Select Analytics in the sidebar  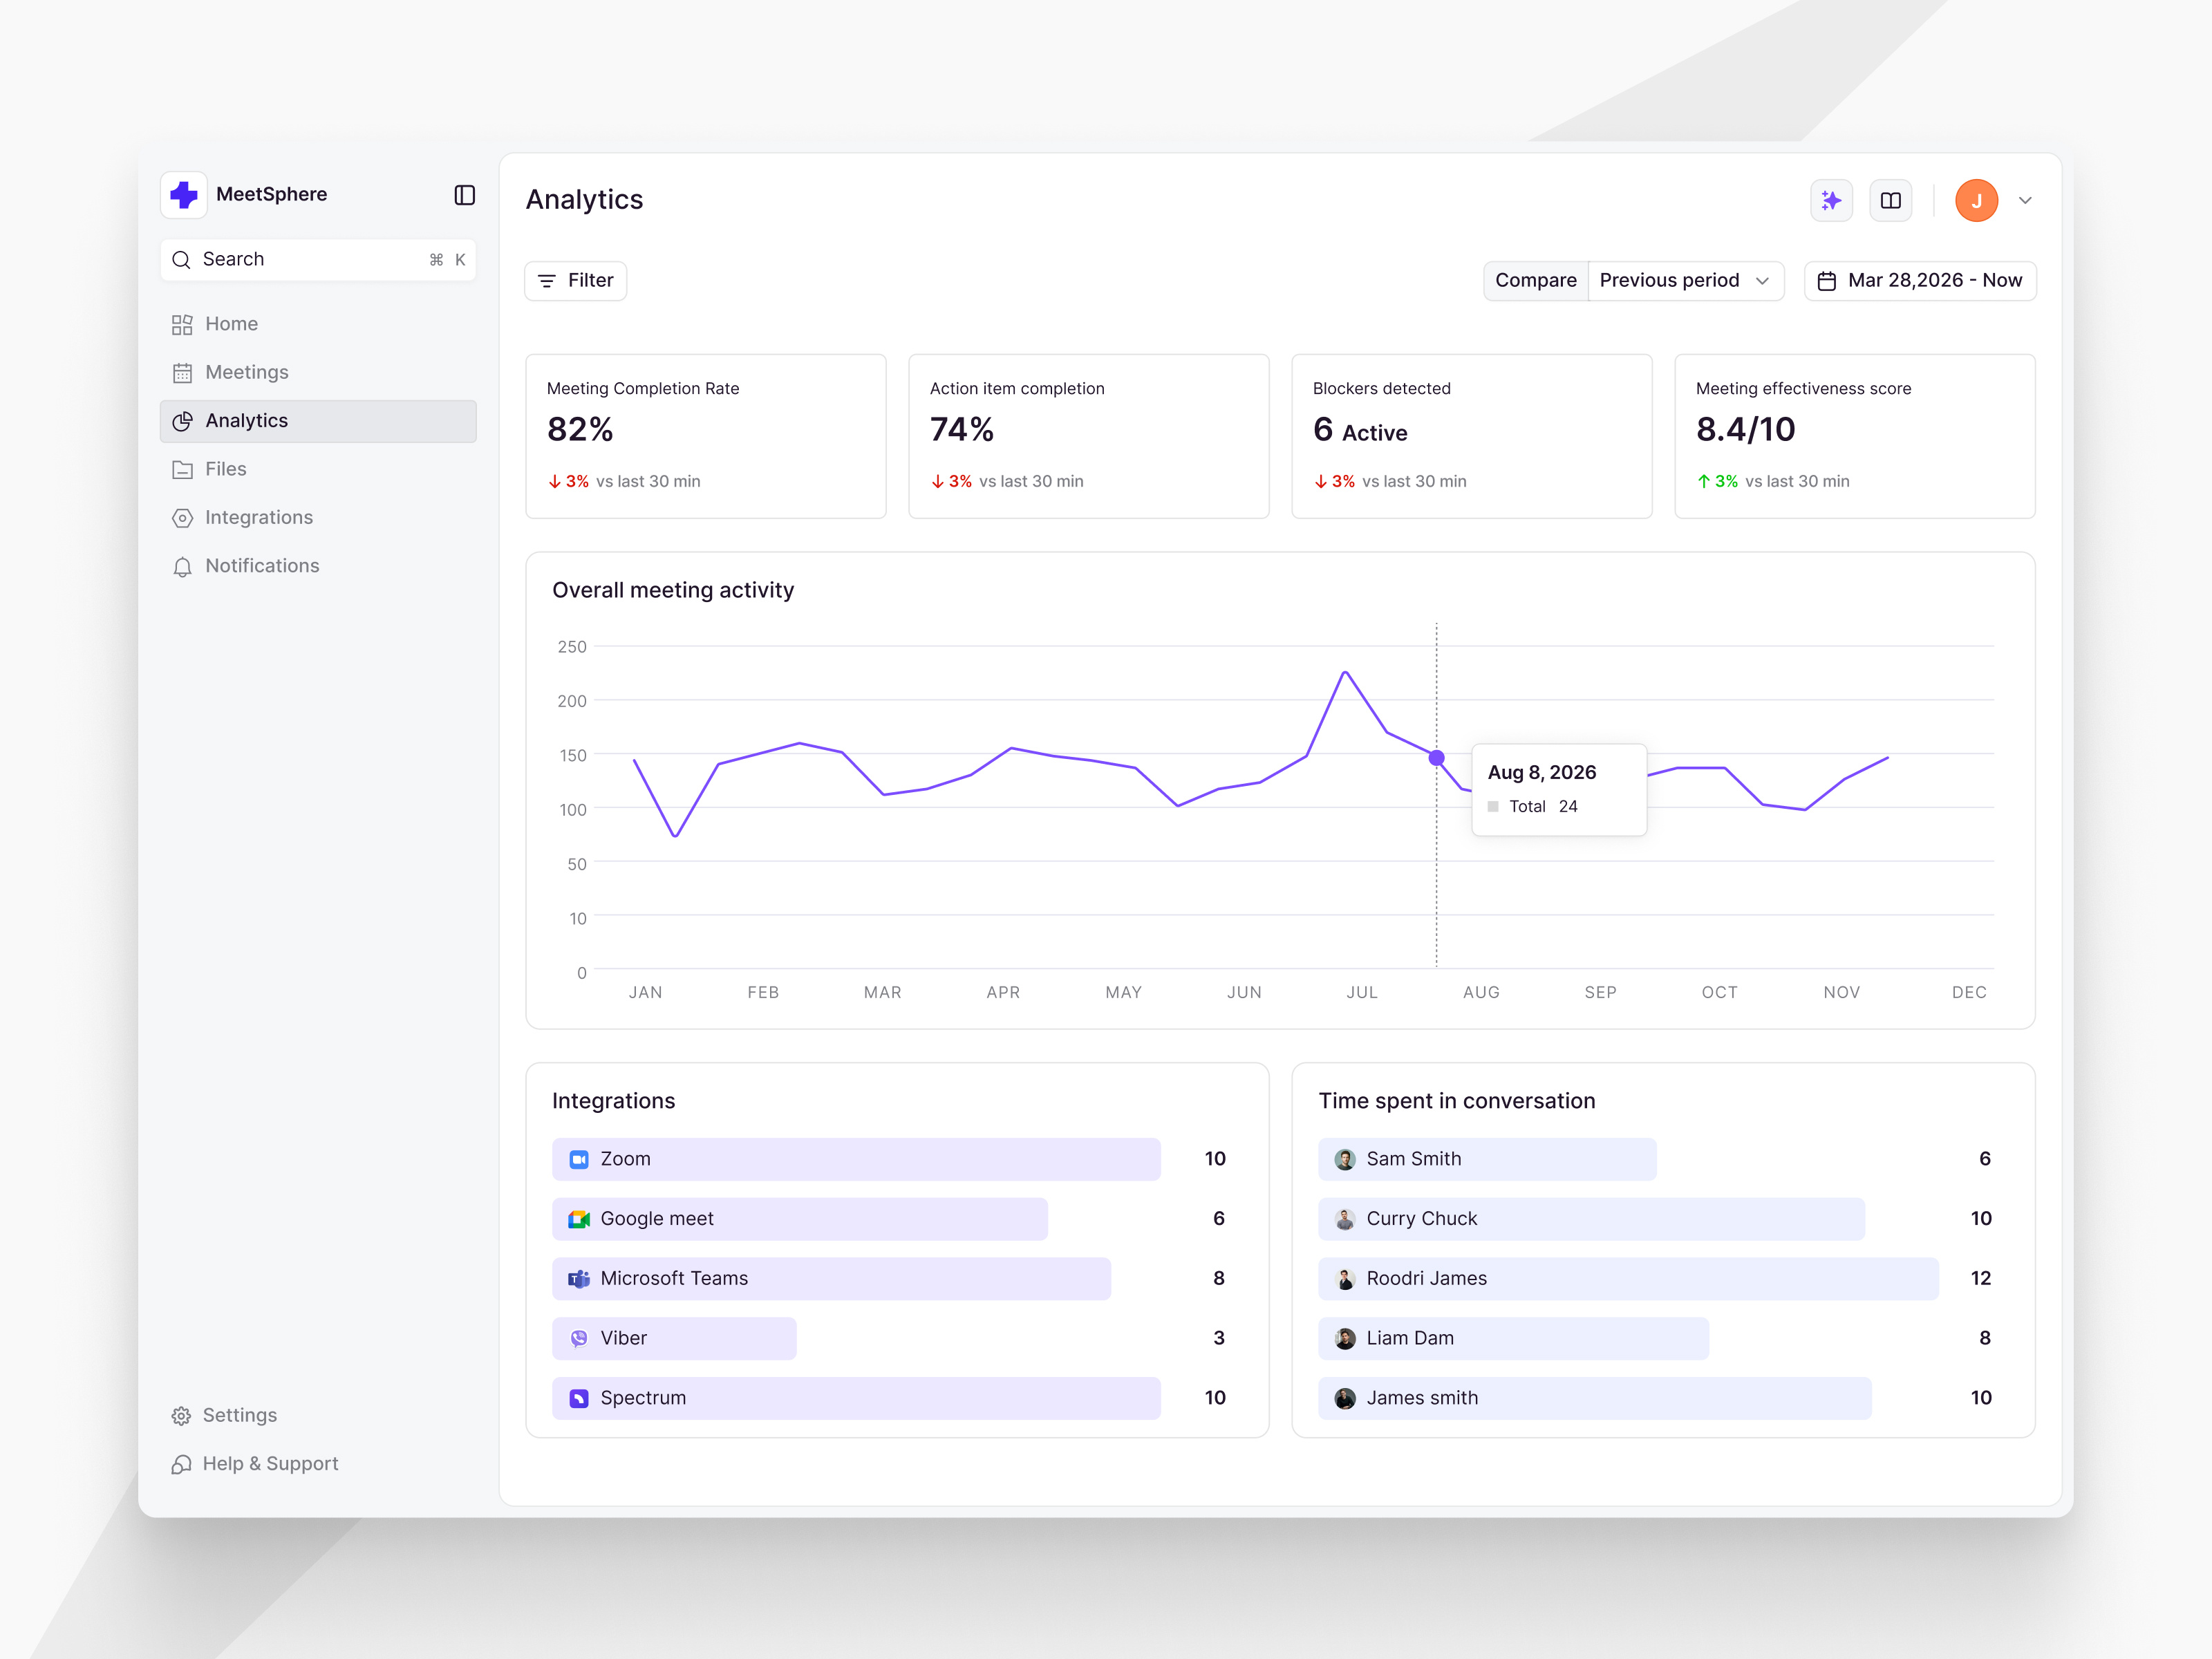coord(318,421)
